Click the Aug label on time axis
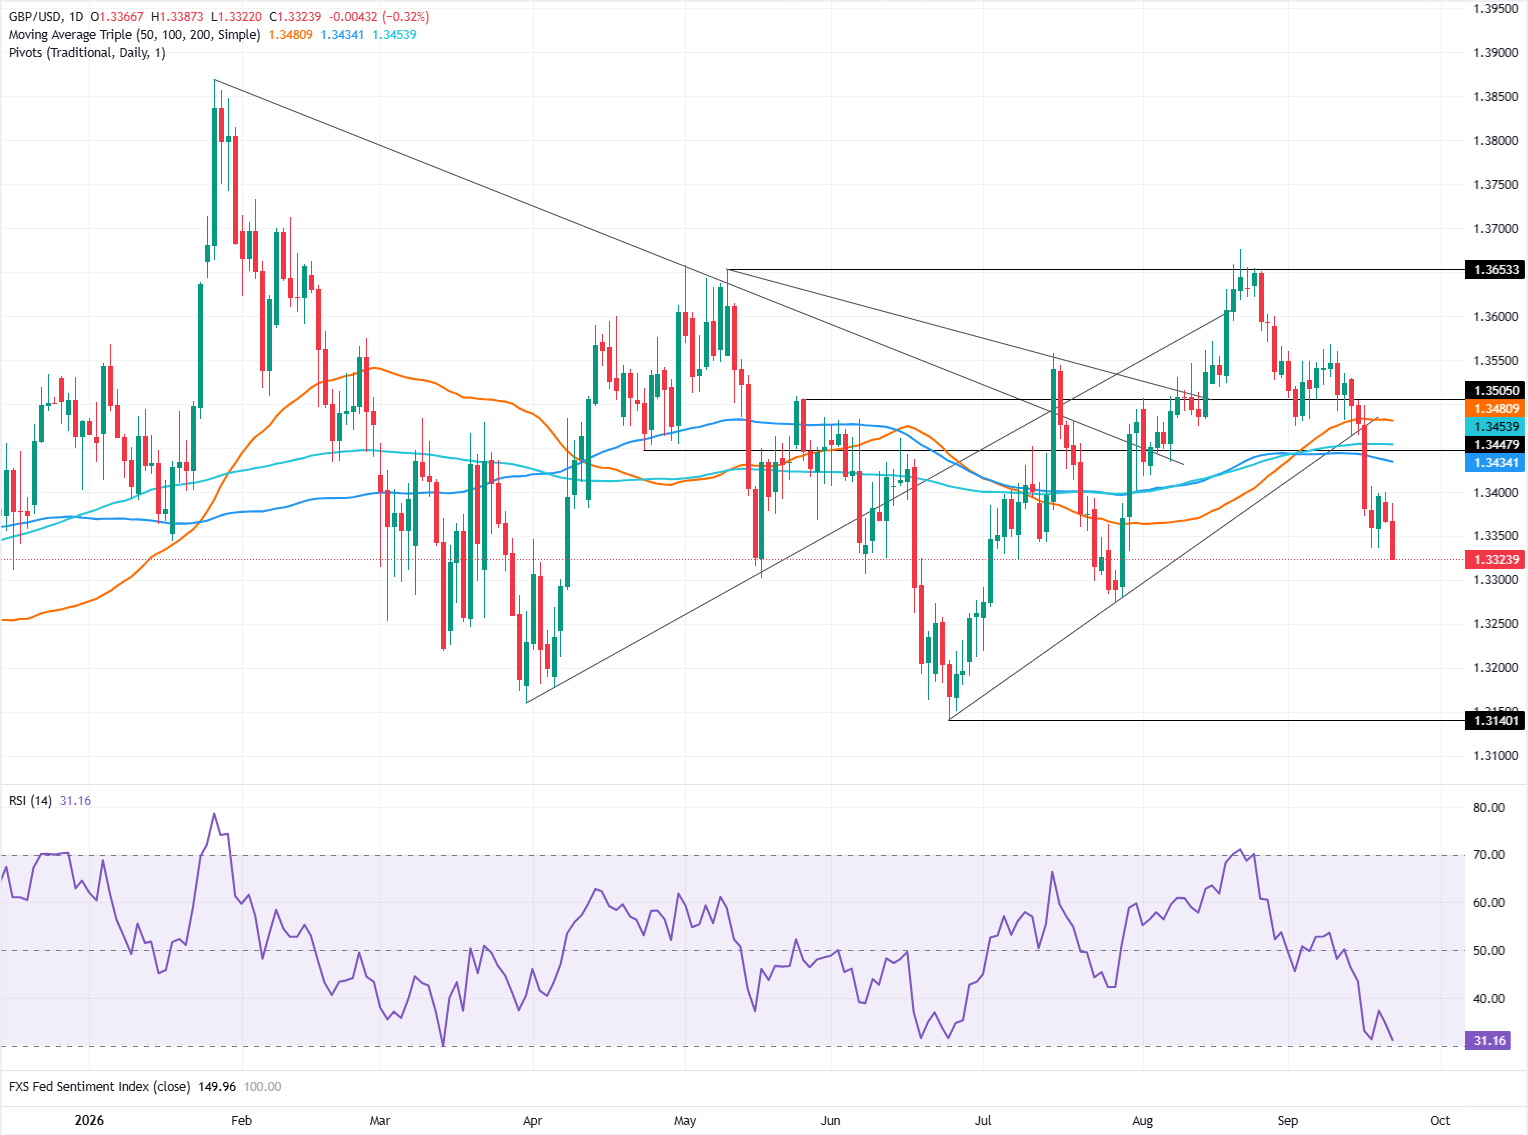The height and width of the screenshot is (1135, 1528). click(x=1142, y=1121)
